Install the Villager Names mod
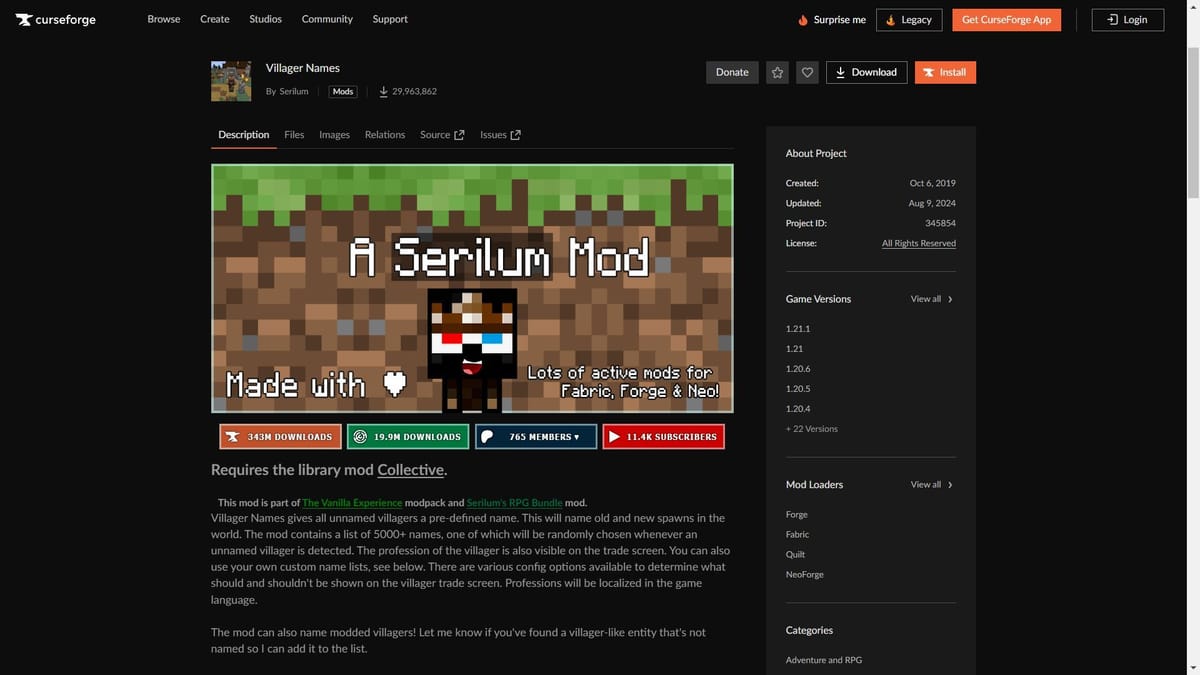 click(x=944, y=72)
